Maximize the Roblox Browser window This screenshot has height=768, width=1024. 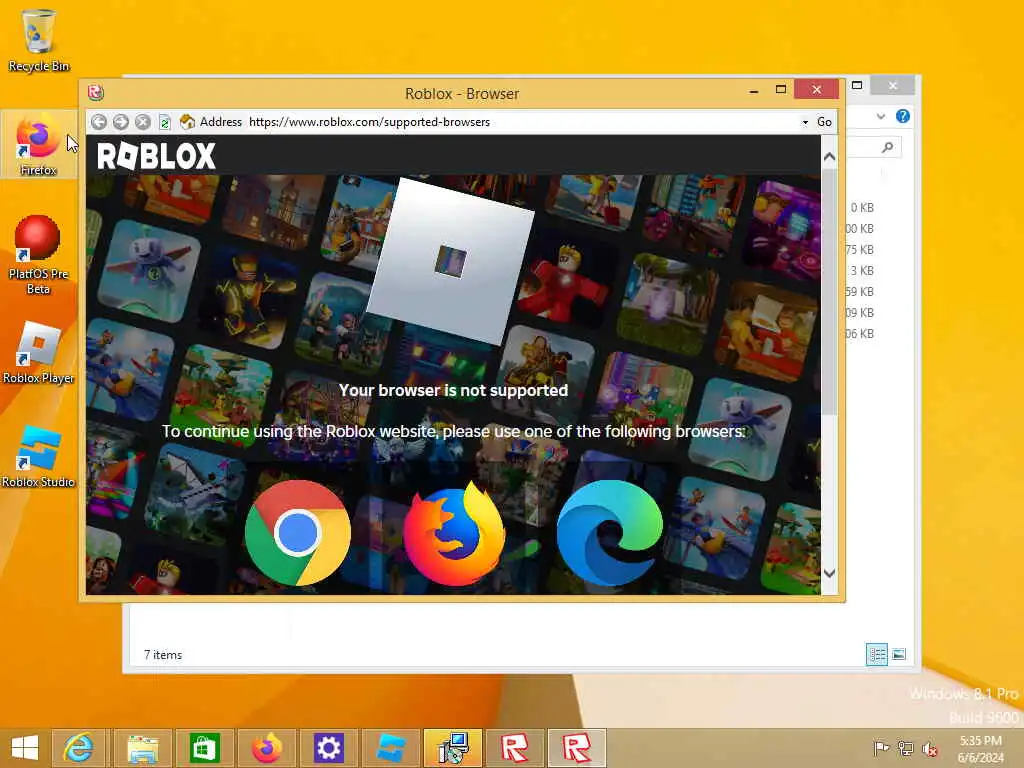[781, 89]
